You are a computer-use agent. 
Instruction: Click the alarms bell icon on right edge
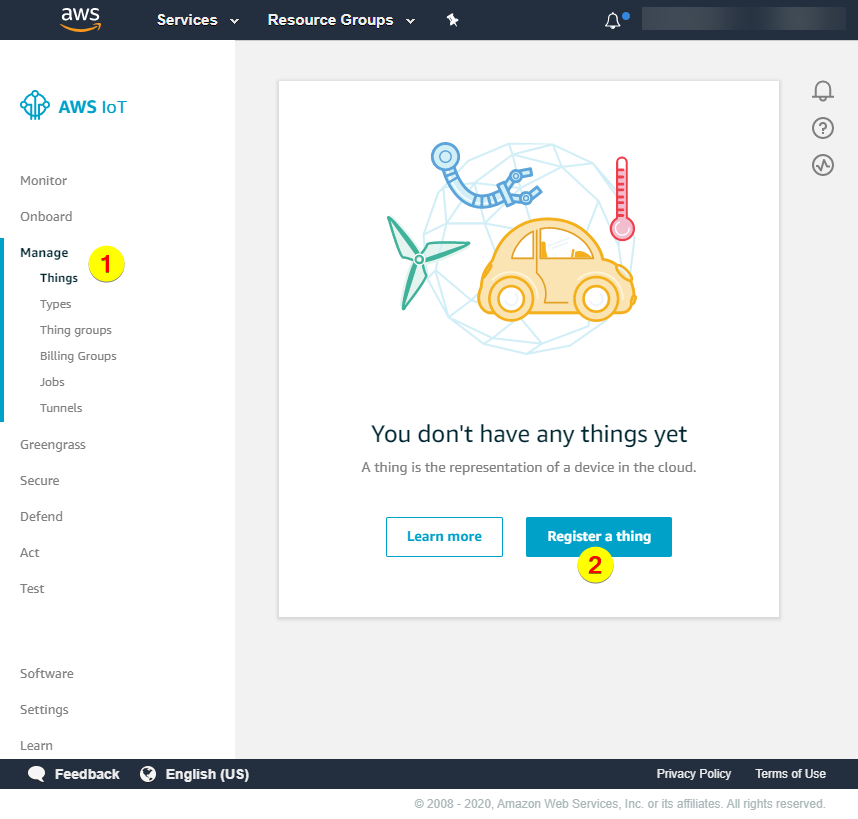point(822,90)
